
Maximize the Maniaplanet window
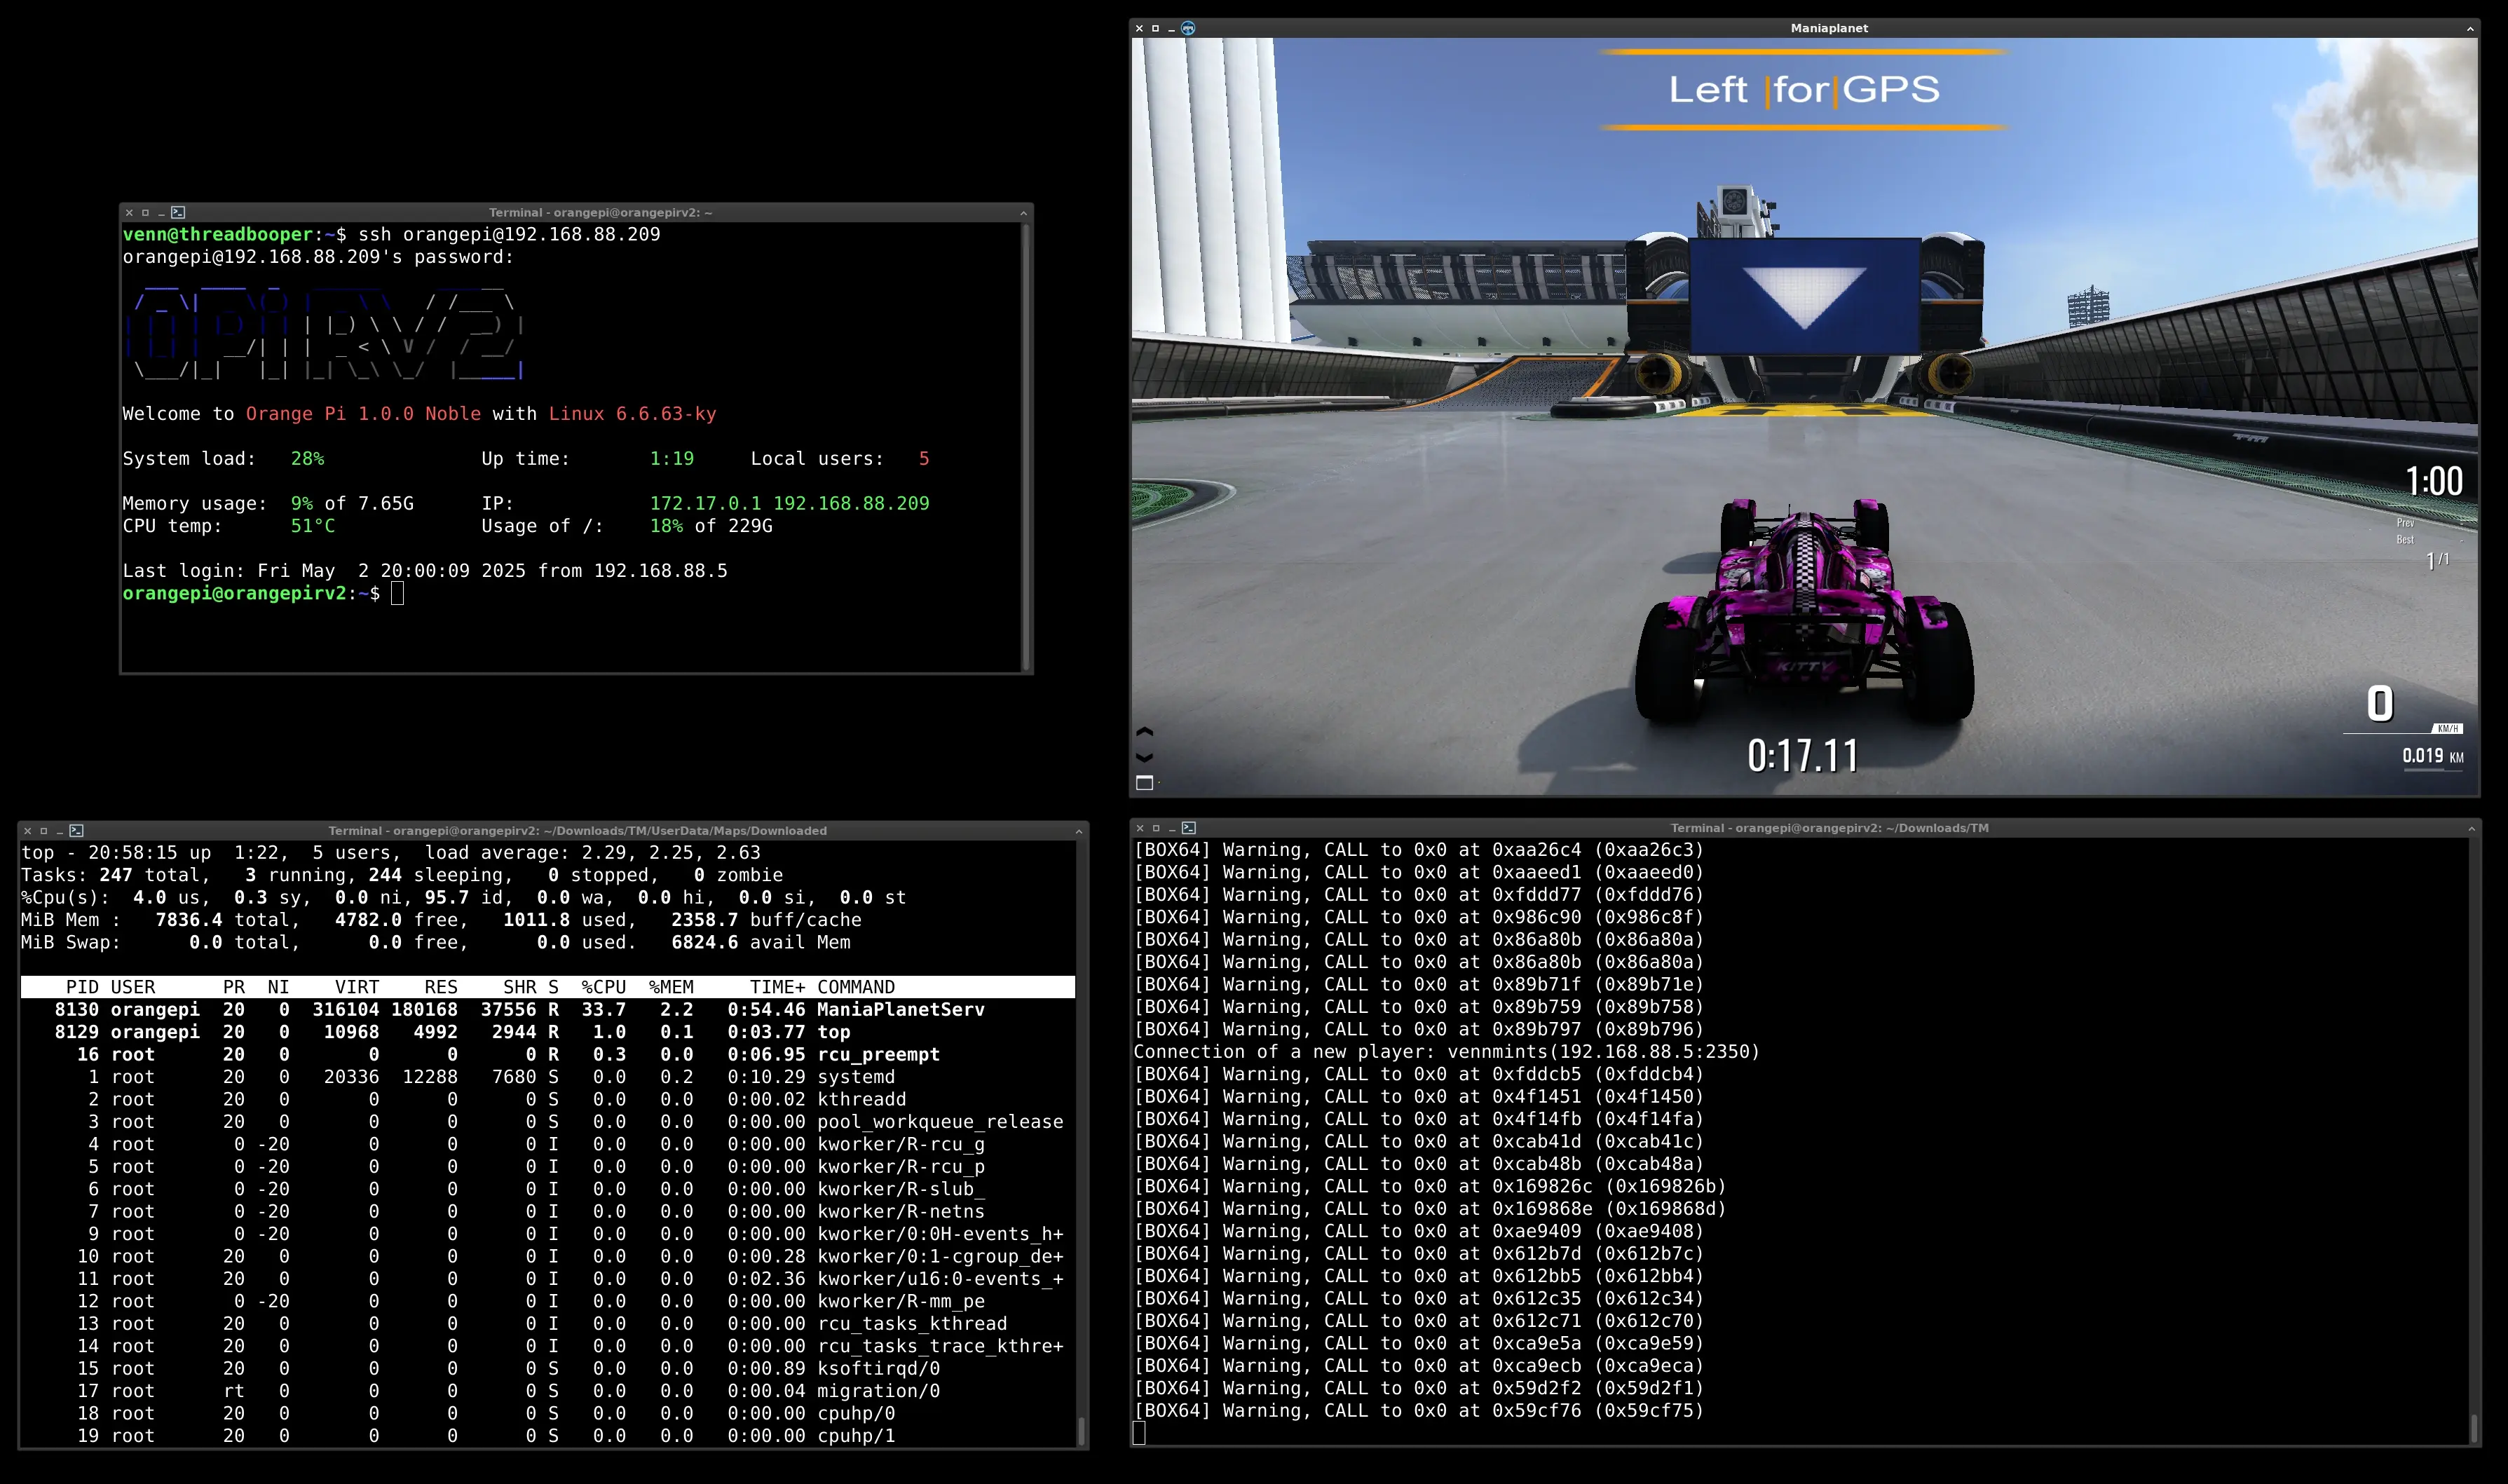click(1155, 28)
